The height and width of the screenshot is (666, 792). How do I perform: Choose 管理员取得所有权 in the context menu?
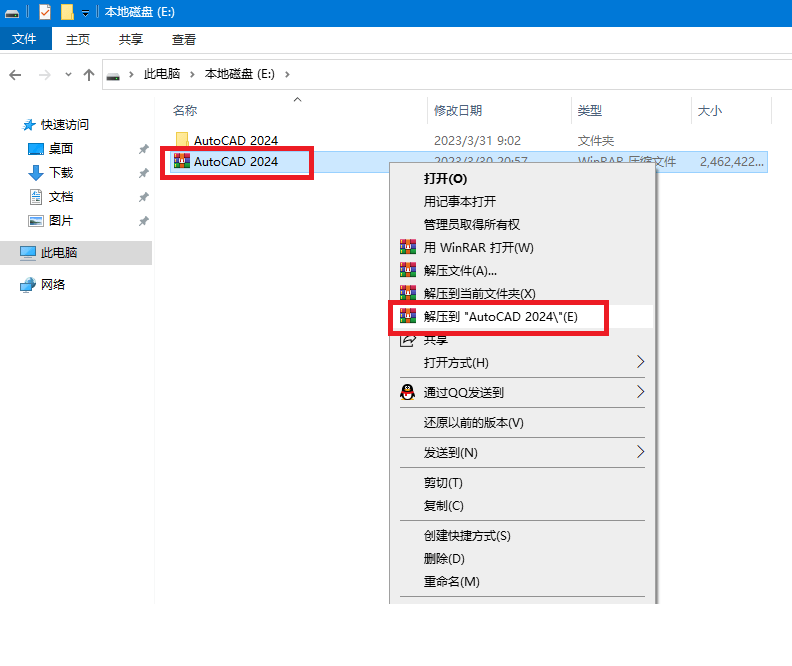[523, 224]
